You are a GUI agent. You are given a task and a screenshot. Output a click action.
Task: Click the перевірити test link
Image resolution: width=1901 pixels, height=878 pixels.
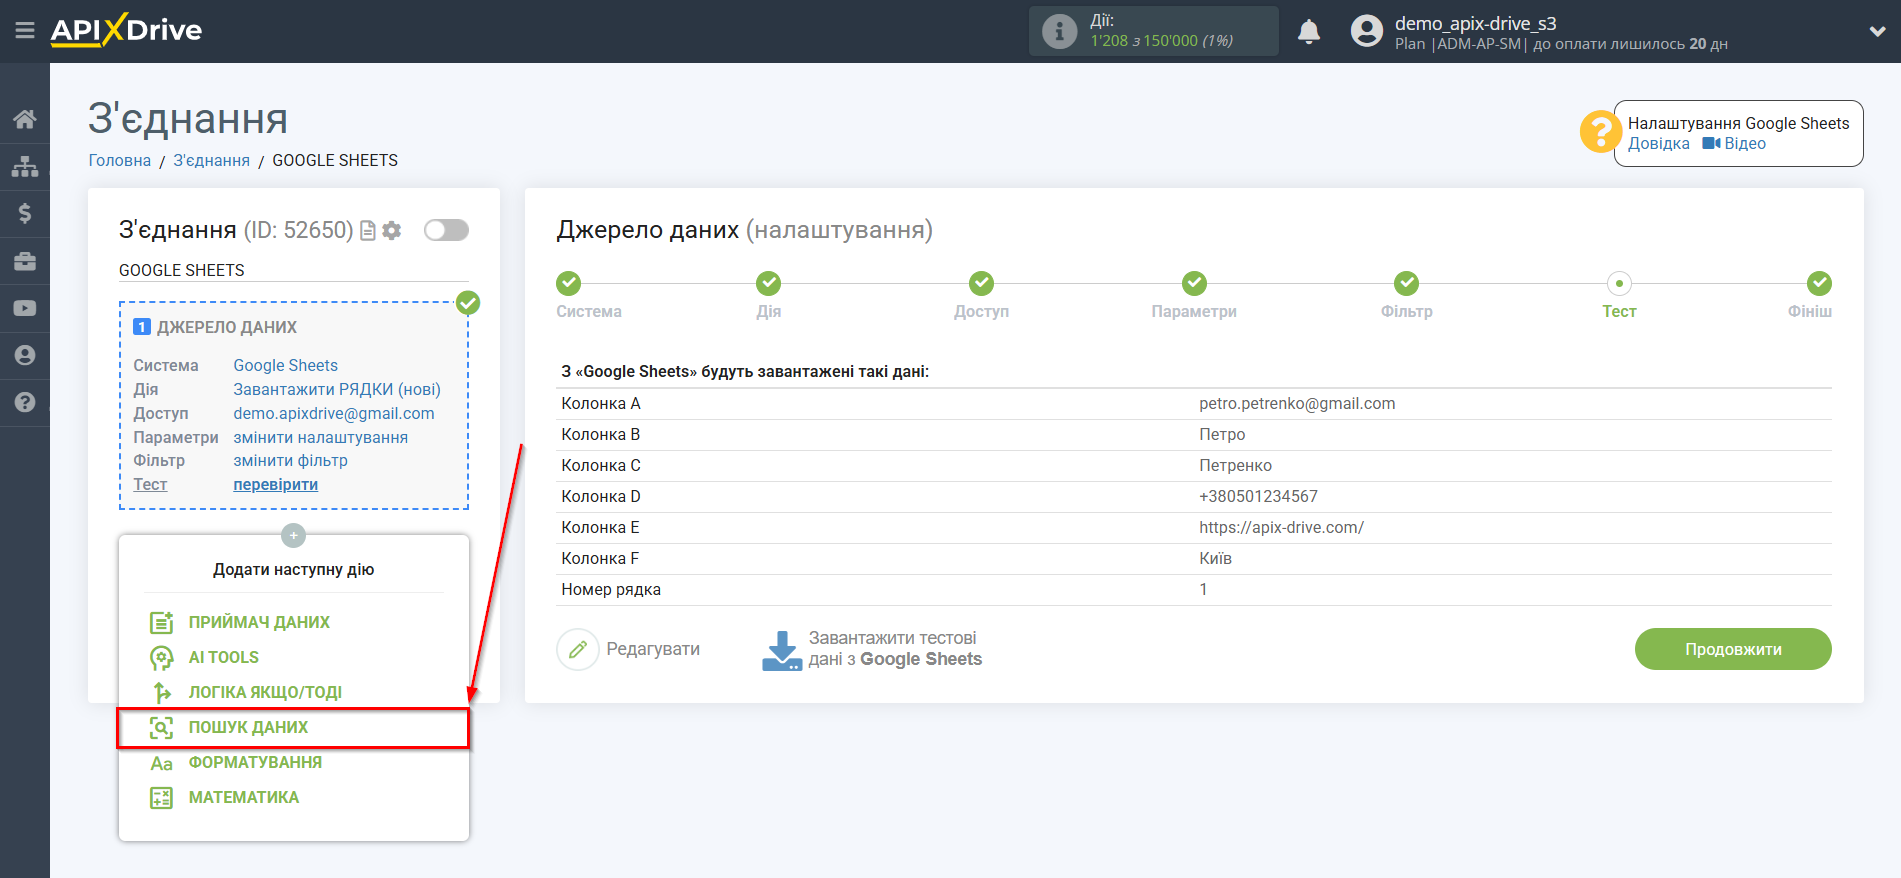tap(275, 484)
